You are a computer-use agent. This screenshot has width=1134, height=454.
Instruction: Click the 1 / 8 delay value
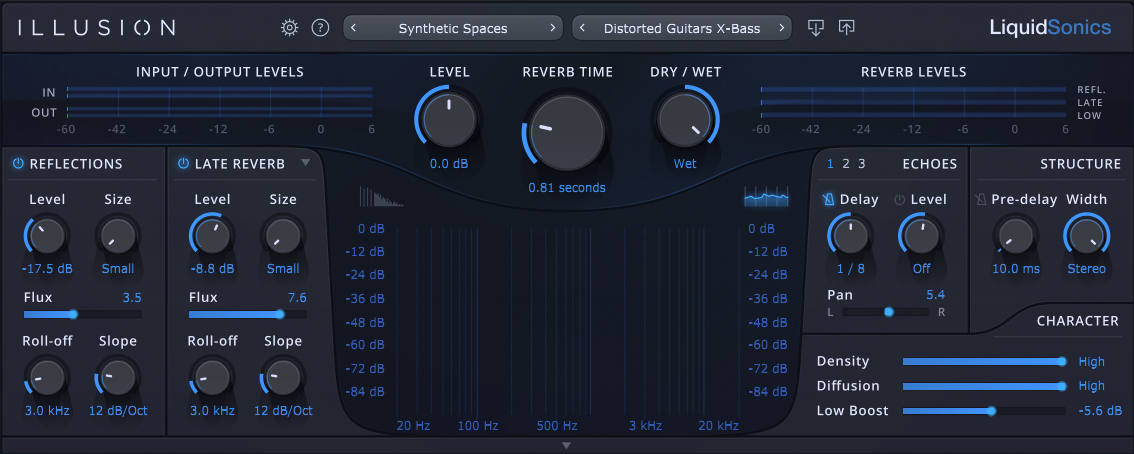(850, 269)
